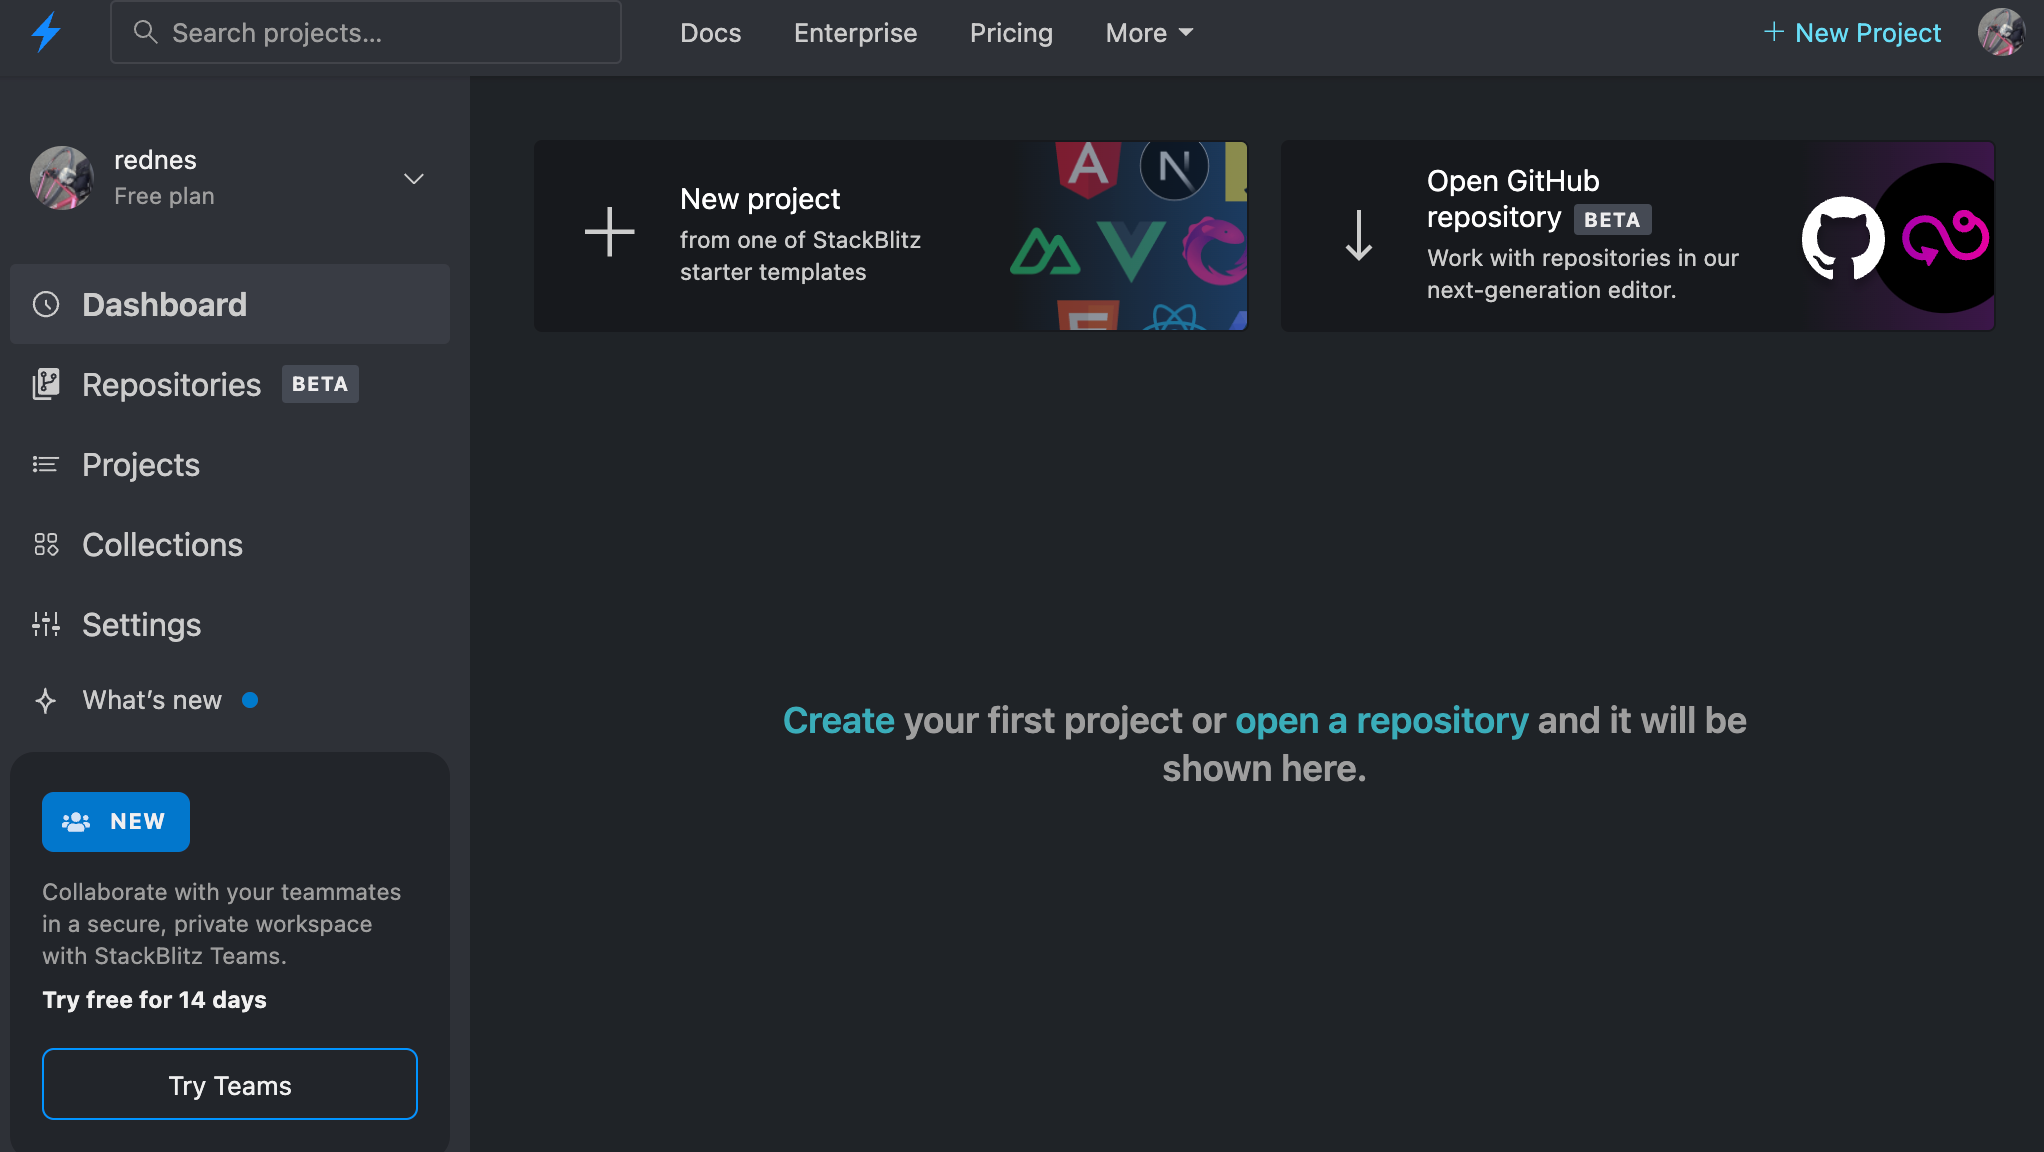Viewport: 2044px width, 1152px height.
Task: Click the New Project button in header
Action: [1852, 33]
